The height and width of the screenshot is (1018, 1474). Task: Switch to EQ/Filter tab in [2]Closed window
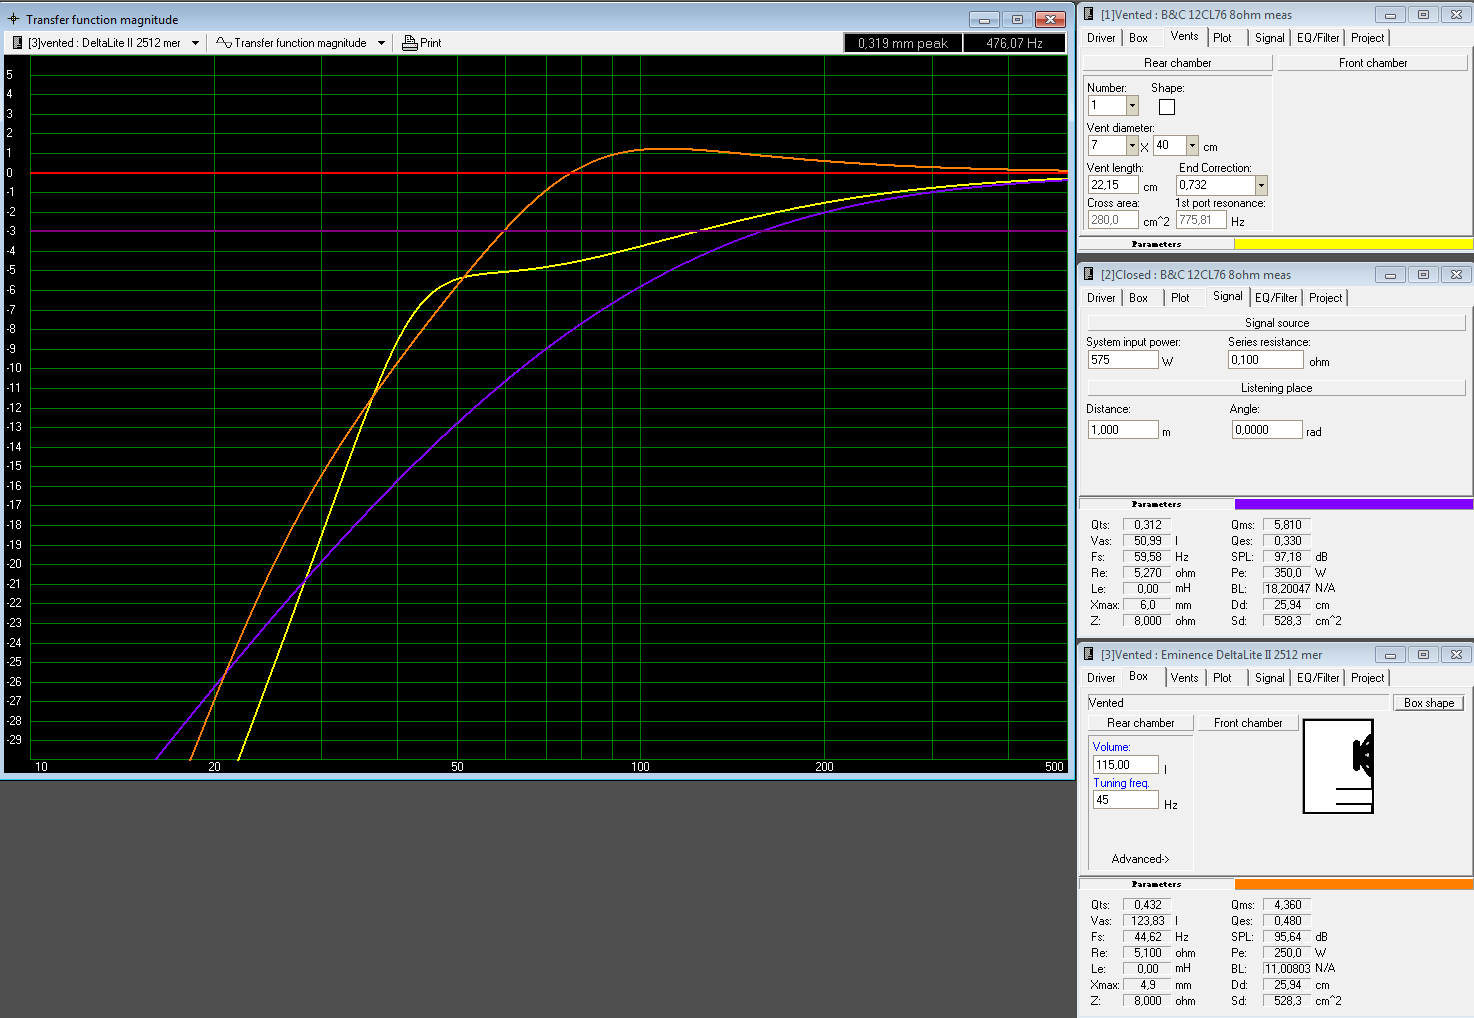tap(1276, 298)
